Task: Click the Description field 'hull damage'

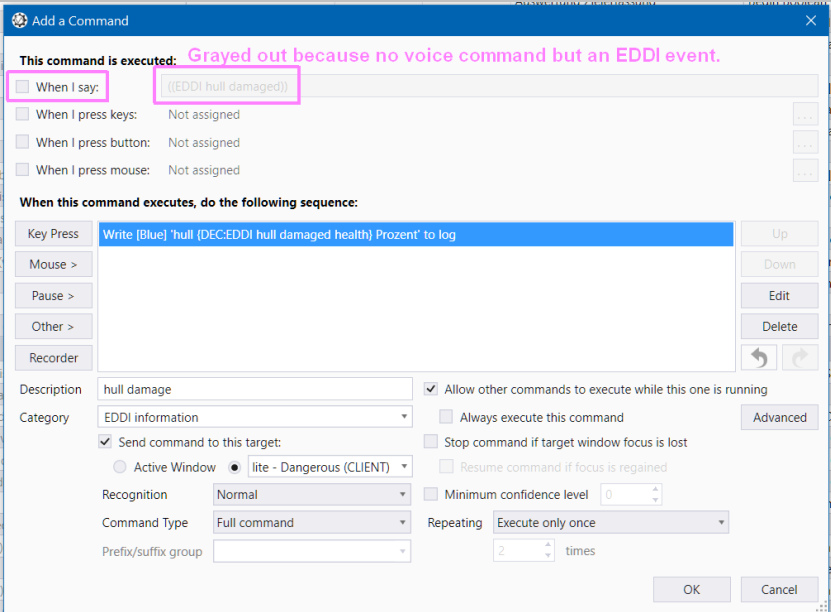Action: pos(255,389)
